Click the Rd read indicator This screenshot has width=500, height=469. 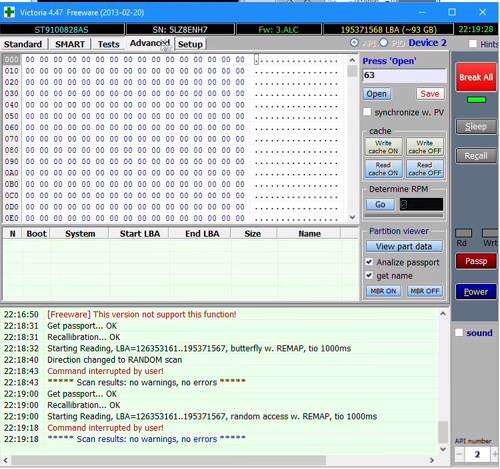pyautogui.click(x=463, y=233)
